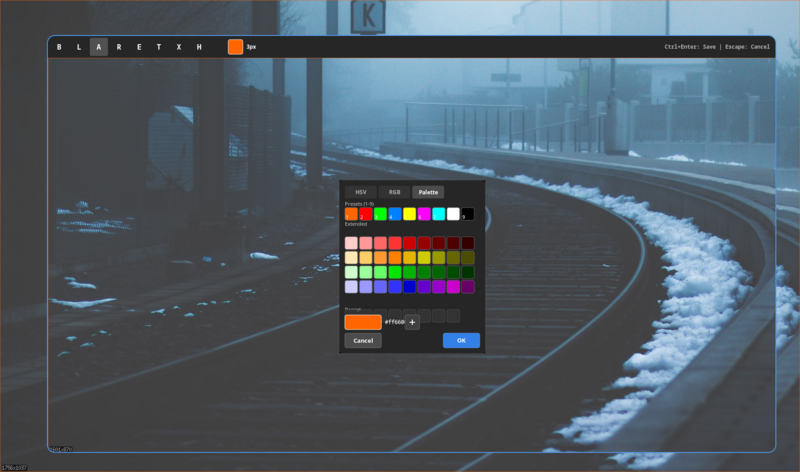Viewport: 800px width, 472px height.
Task: Select the B tool in the toolbar
Action: [x=59, y=47]
